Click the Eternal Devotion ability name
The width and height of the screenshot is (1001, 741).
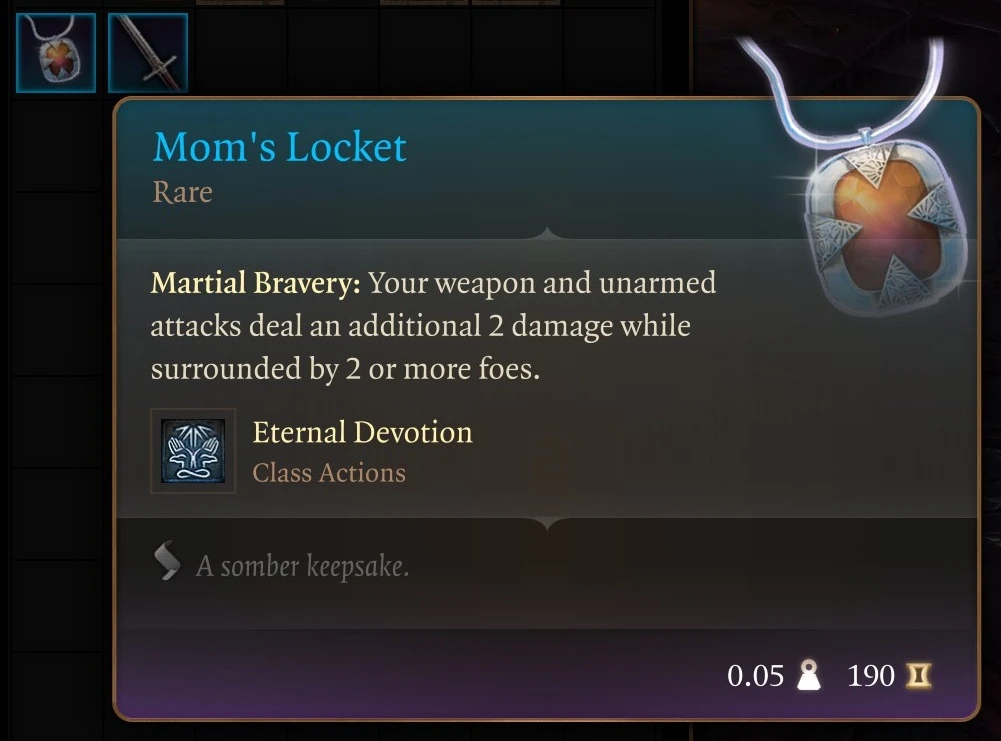(363, 432)
